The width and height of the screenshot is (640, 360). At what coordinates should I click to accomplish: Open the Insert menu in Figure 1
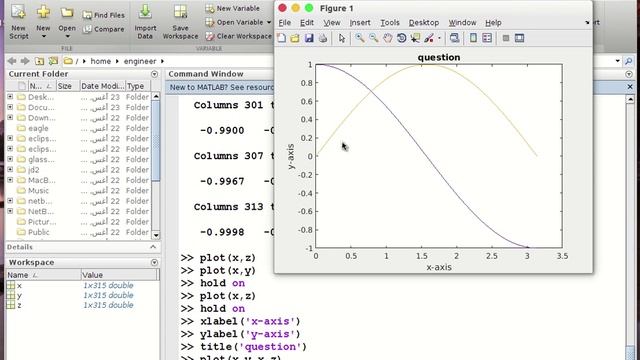pyautogui.click(x=360, y=23)
